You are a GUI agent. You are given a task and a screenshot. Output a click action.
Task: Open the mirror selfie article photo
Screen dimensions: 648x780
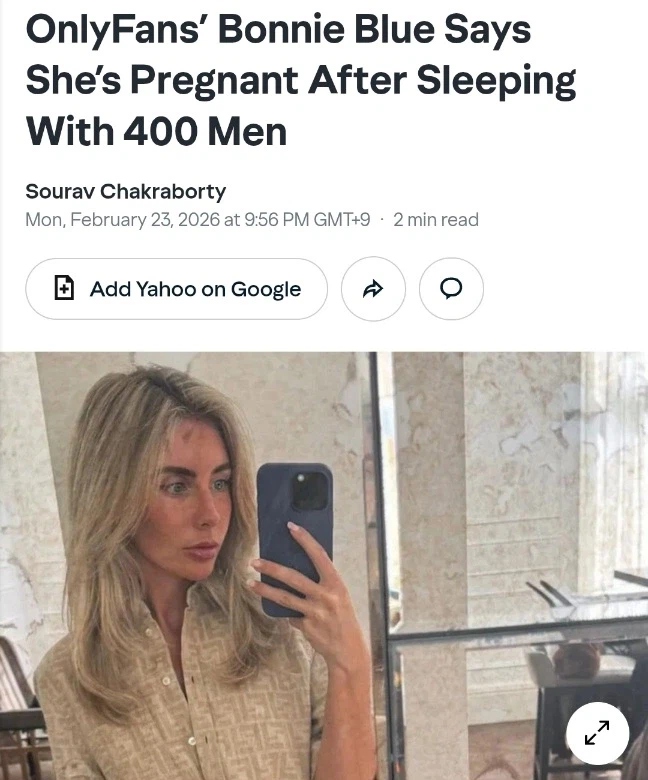324,566
